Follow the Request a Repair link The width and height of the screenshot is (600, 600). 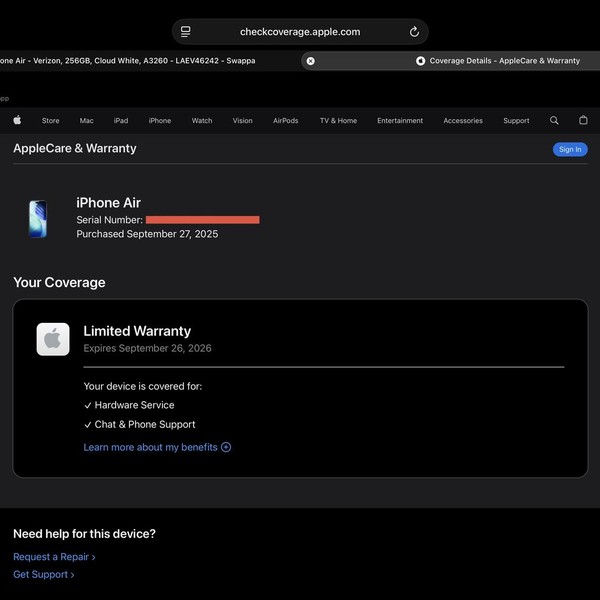click(54, 557)
